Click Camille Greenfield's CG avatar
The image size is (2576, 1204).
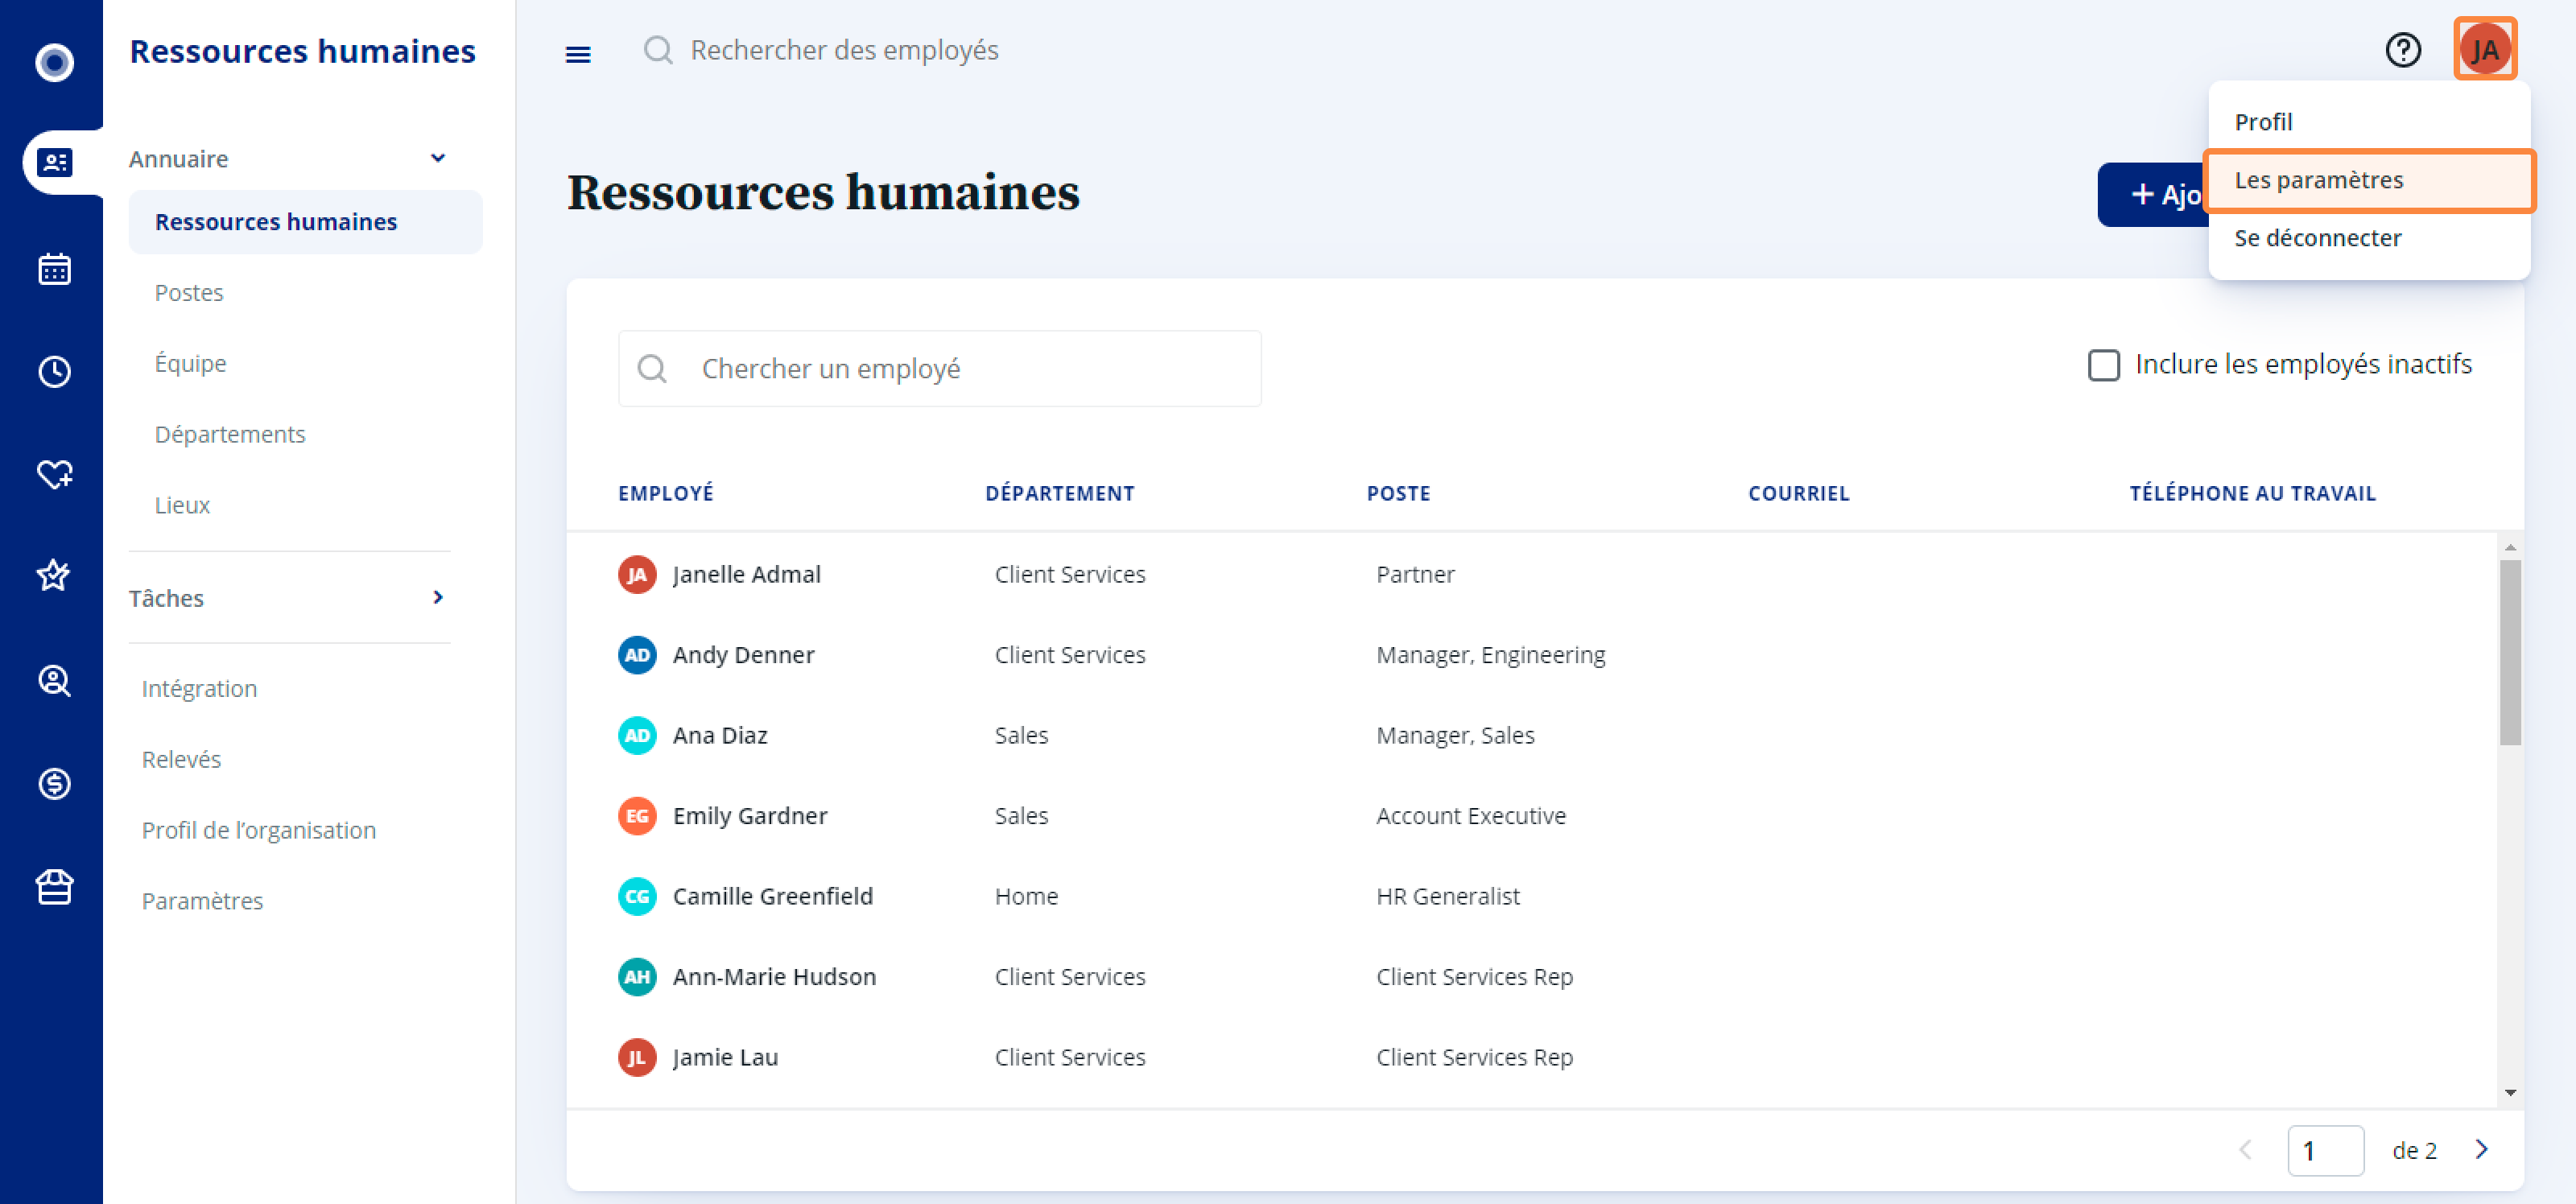(637, 897)
